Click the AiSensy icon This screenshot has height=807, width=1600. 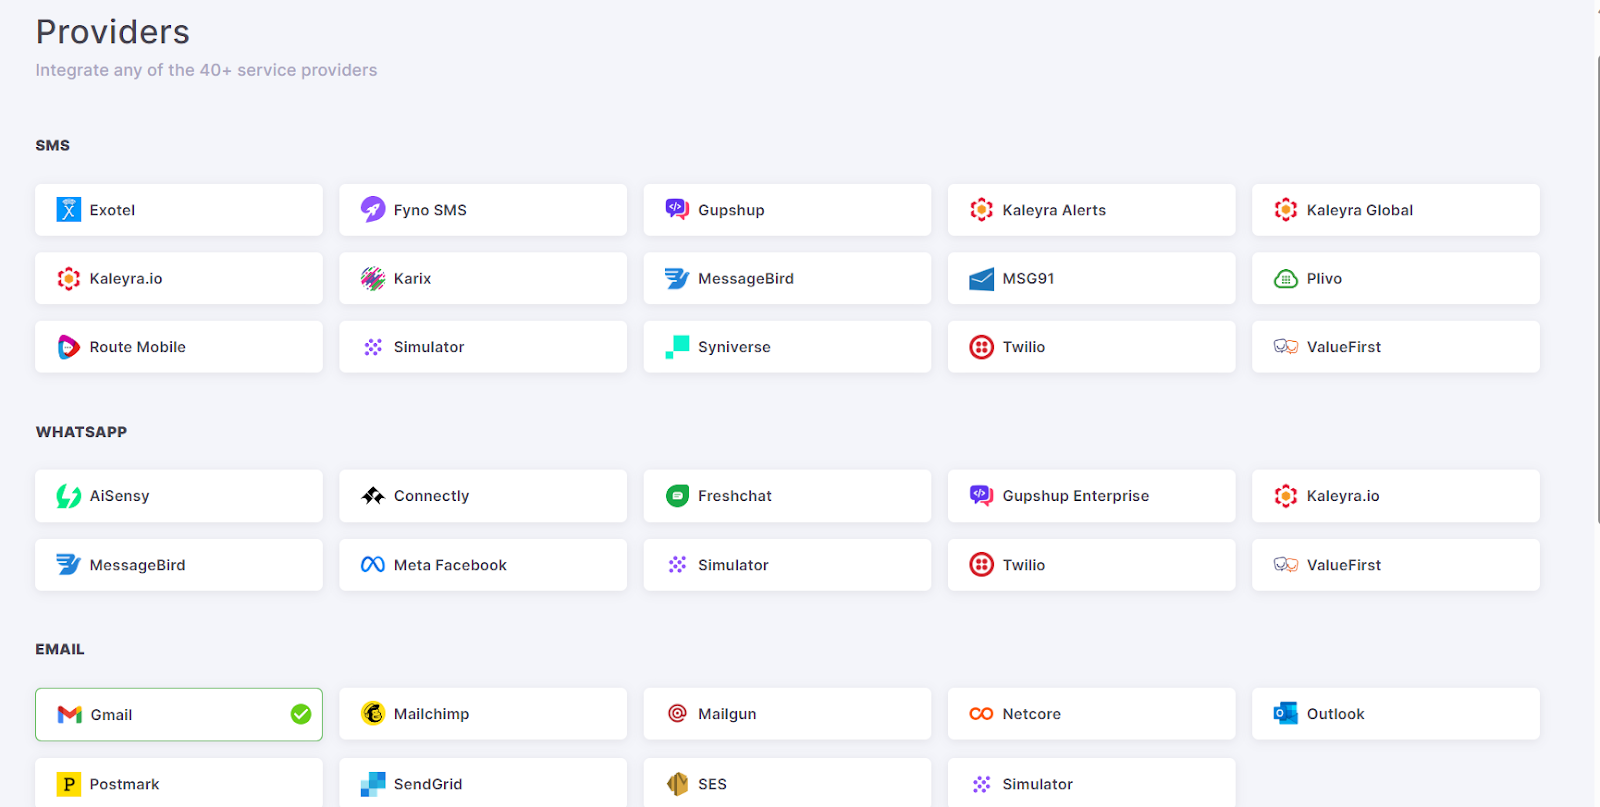[x=68, y=496]
